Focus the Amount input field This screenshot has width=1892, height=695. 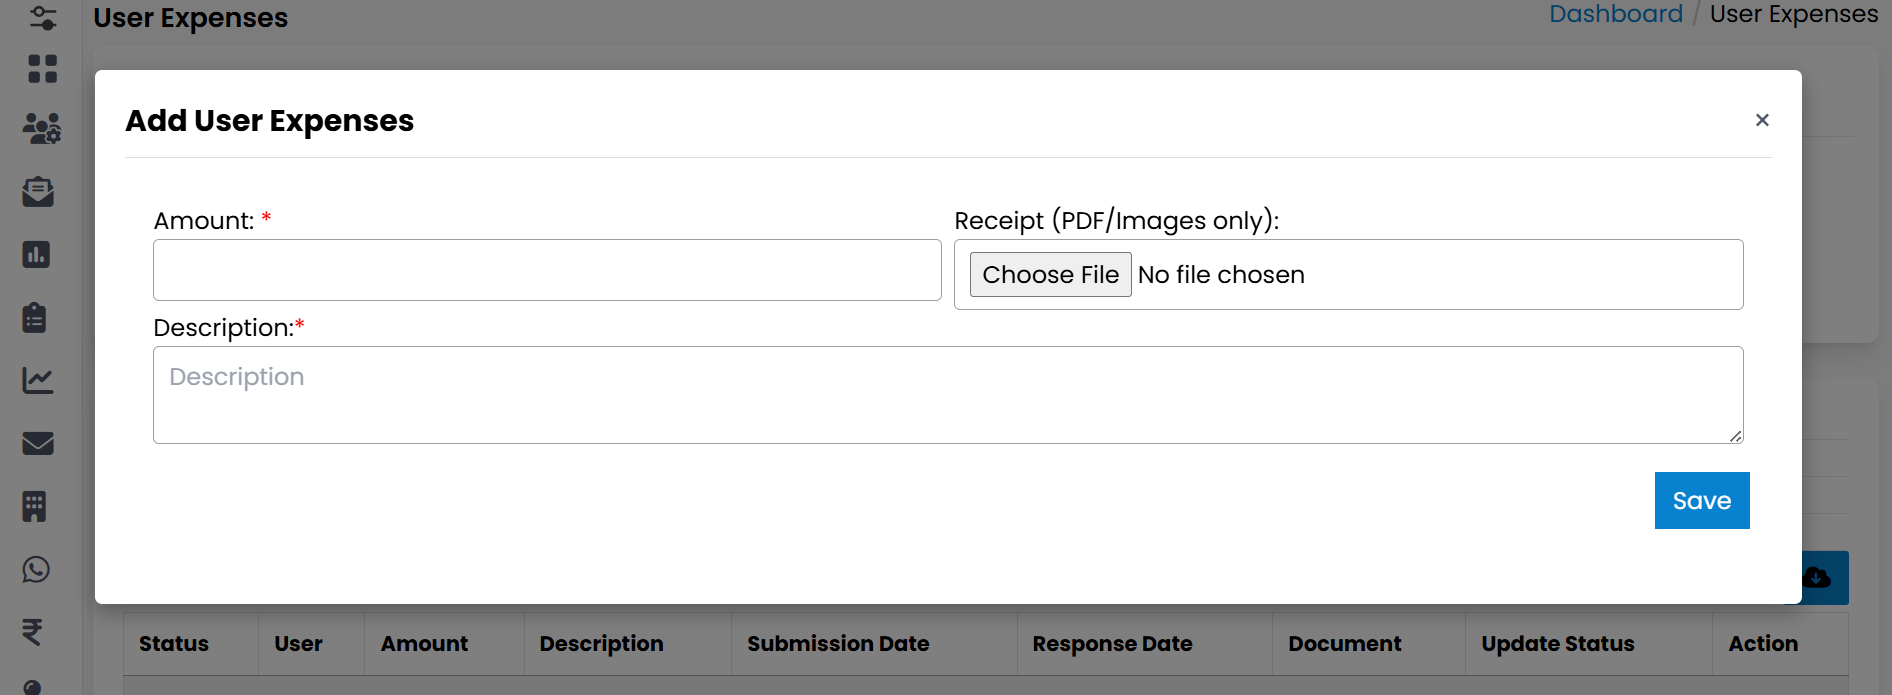(547, 270)
